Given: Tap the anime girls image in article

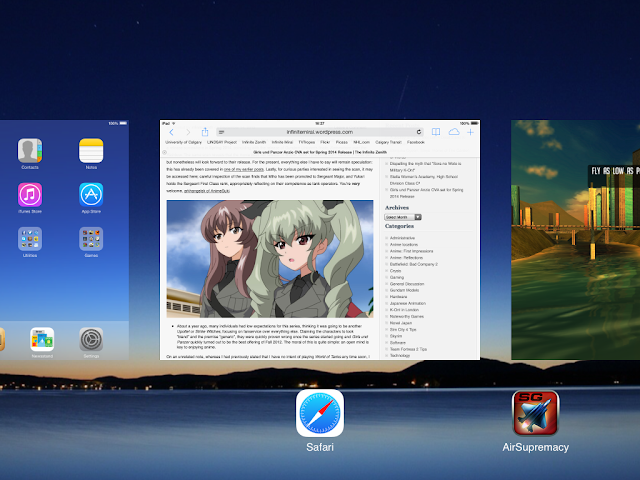Looking at the screenshot, I should [270, 259].
